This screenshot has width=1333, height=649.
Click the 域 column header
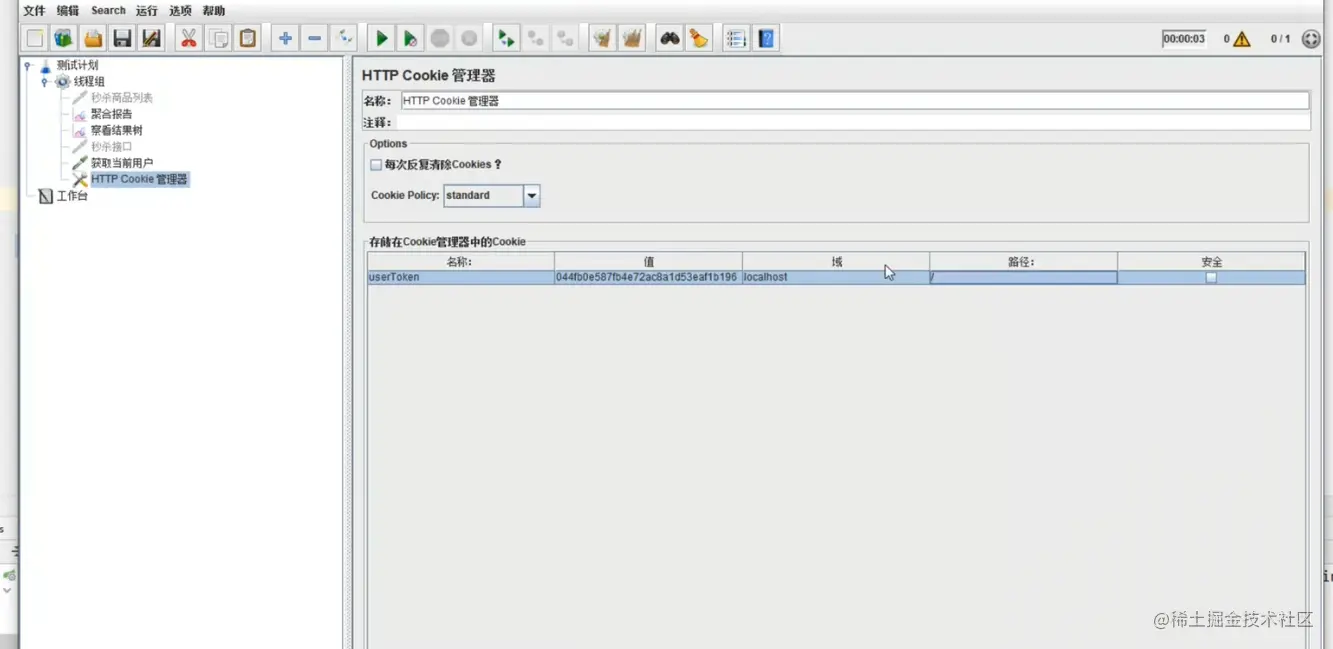coord(836,262)
